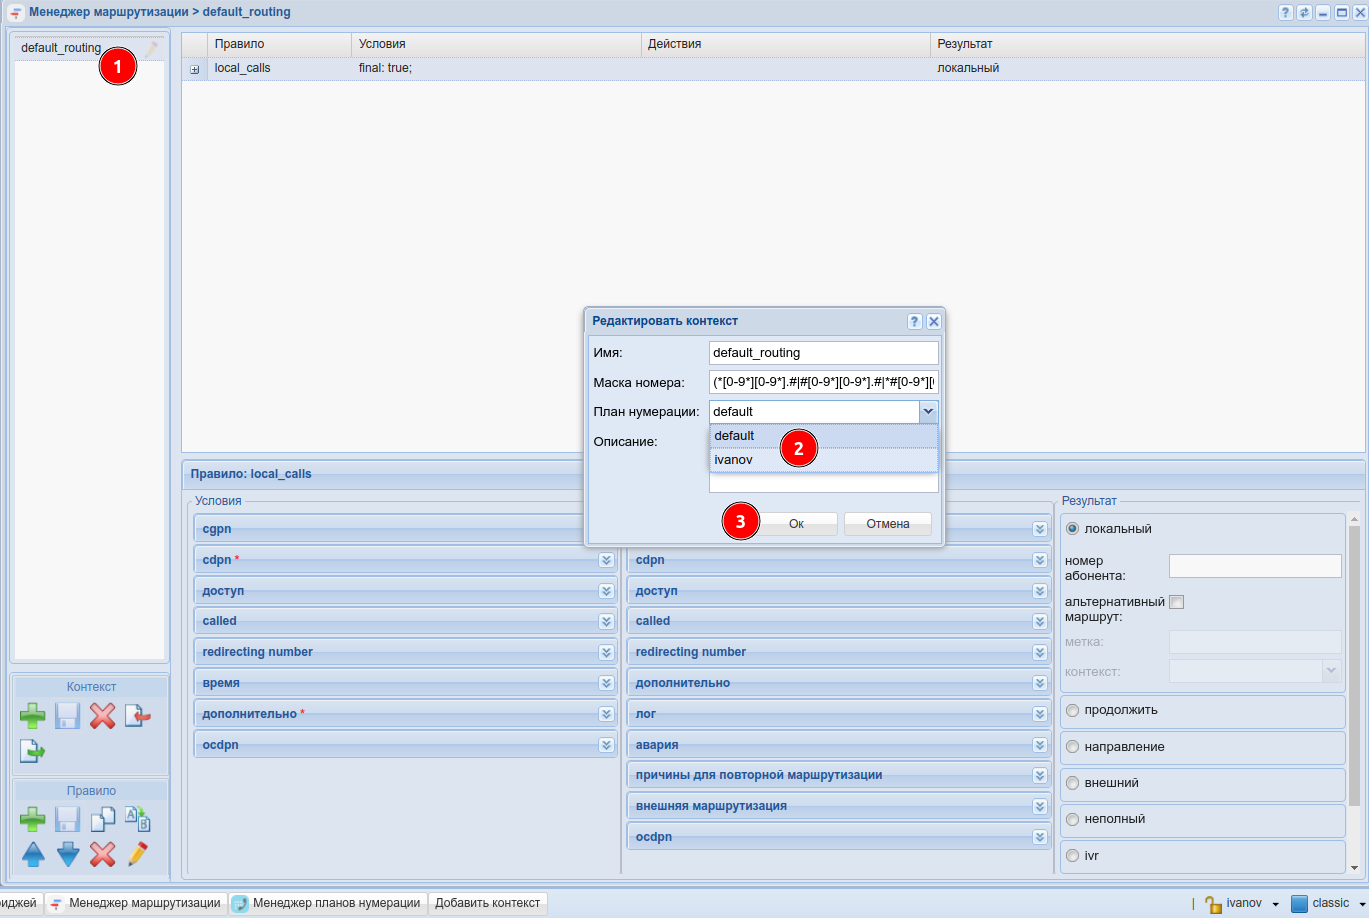Expand the local_calls rule row
Image resolution: width=1369 pixels, height=918 pixels.
coord(194,69)
